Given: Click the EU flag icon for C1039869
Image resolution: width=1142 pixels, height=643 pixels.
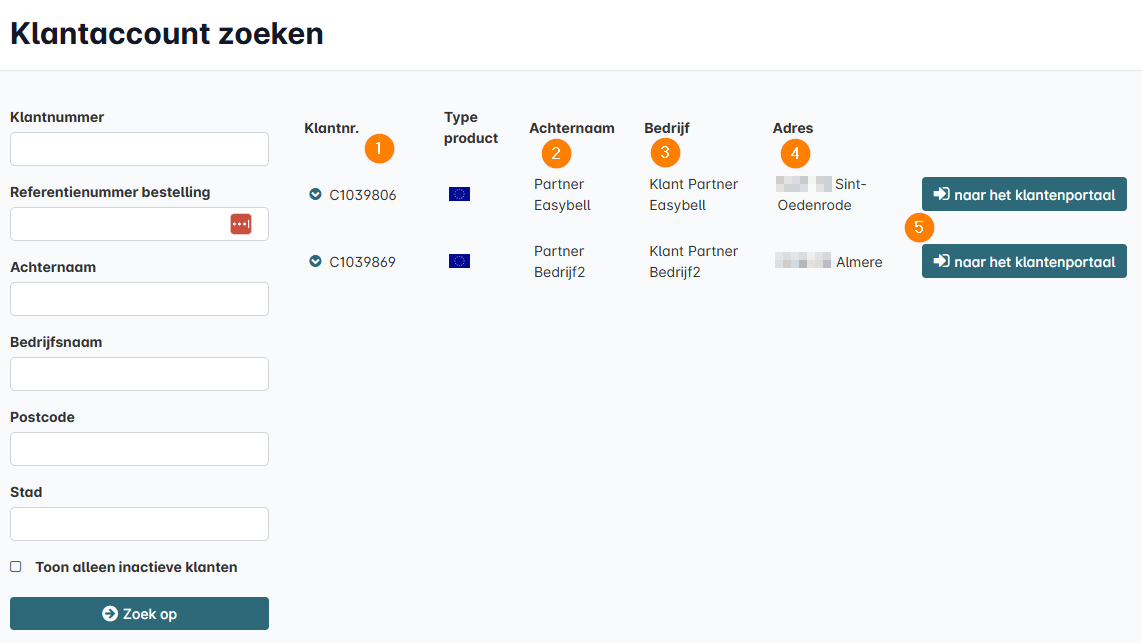Looking at the screenshot, I should point(459,261).
